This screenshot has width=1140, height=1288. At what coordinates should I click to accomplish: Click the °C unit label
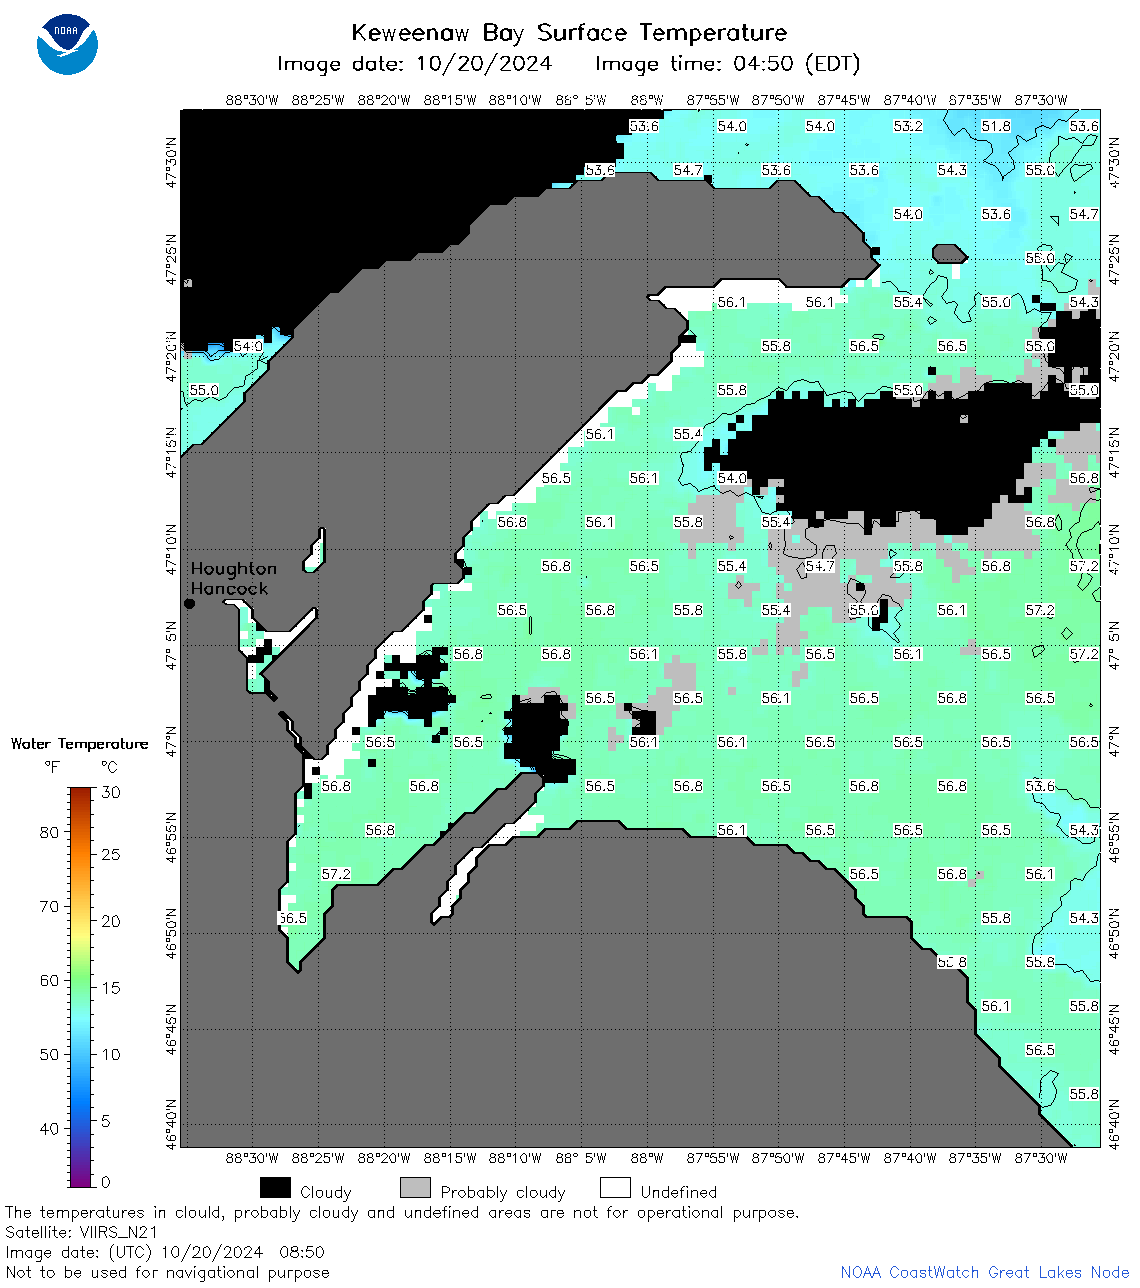pos(109,768)
